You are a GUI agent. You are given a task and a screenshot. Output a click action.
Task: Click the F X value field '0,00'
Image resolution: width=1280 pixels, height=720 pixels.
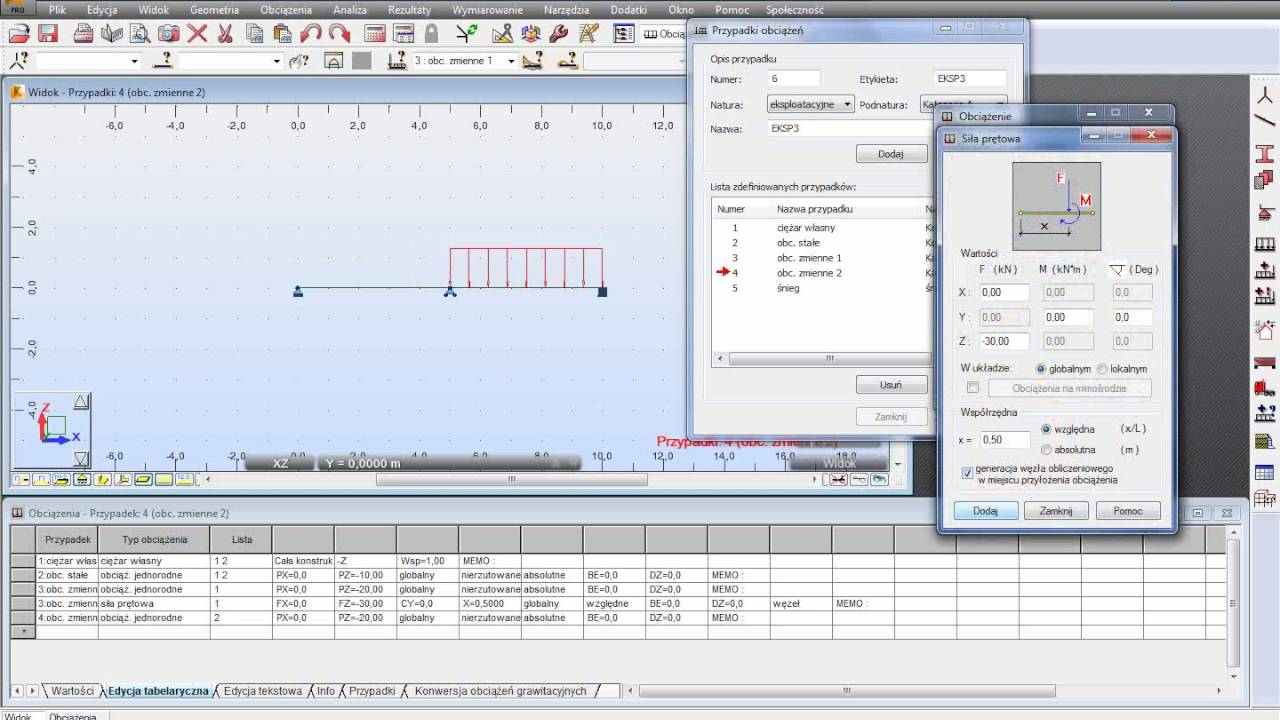[x=1003, y=292]
